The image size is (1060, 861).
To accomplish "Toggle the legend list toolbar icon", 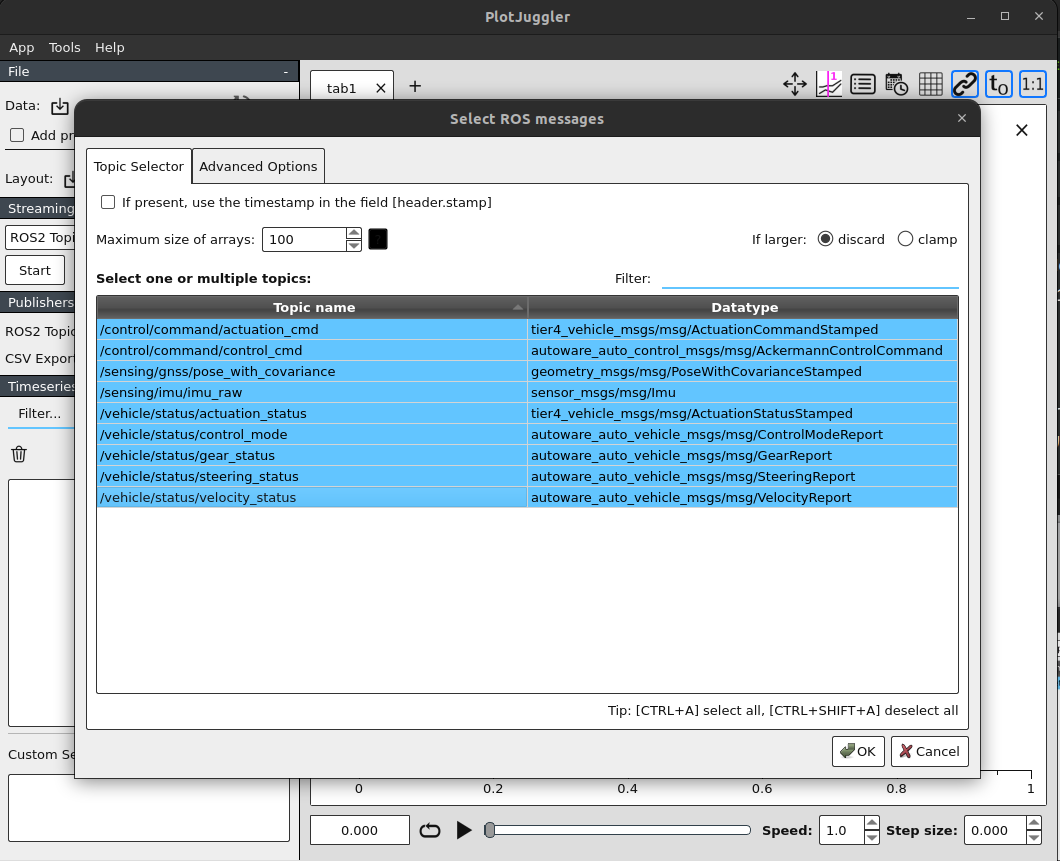I will point(863,84).
